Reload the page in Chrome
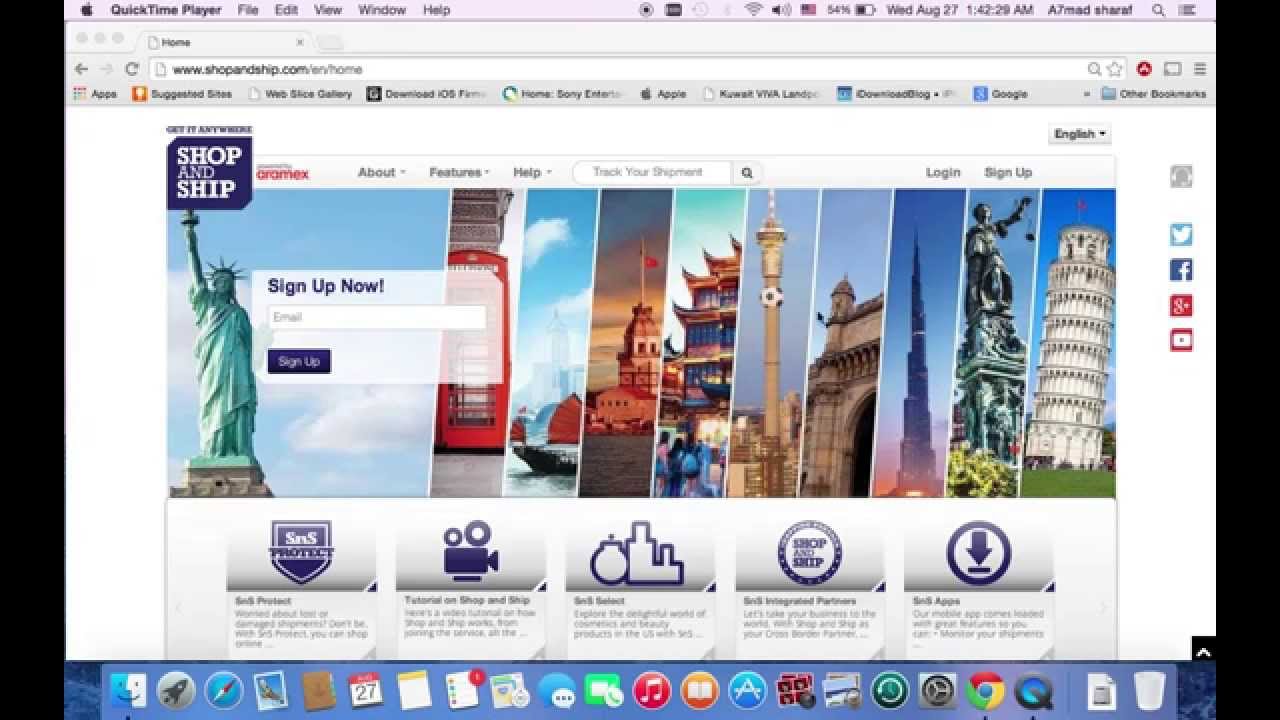 pos(131,69)
